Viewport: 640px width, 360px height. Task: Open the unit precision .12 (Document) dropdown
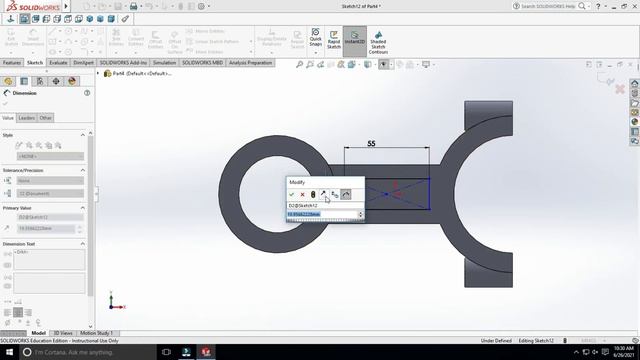[50, 193]
